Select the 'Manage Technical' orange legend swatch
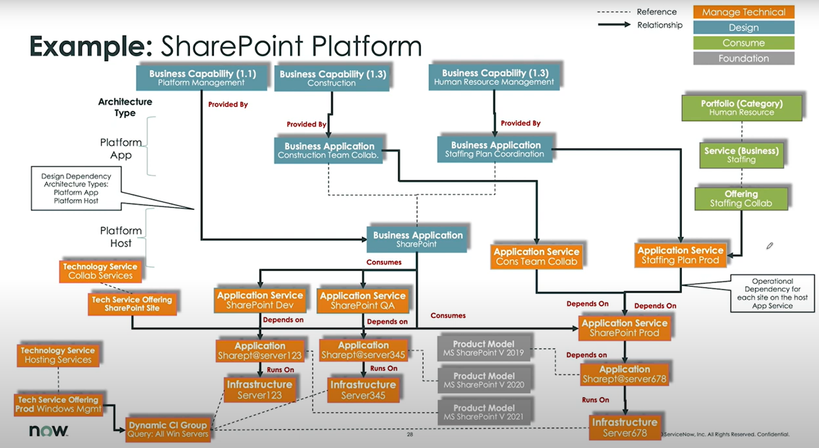Viewport: 819px width, 448px height. click(744, 12)
